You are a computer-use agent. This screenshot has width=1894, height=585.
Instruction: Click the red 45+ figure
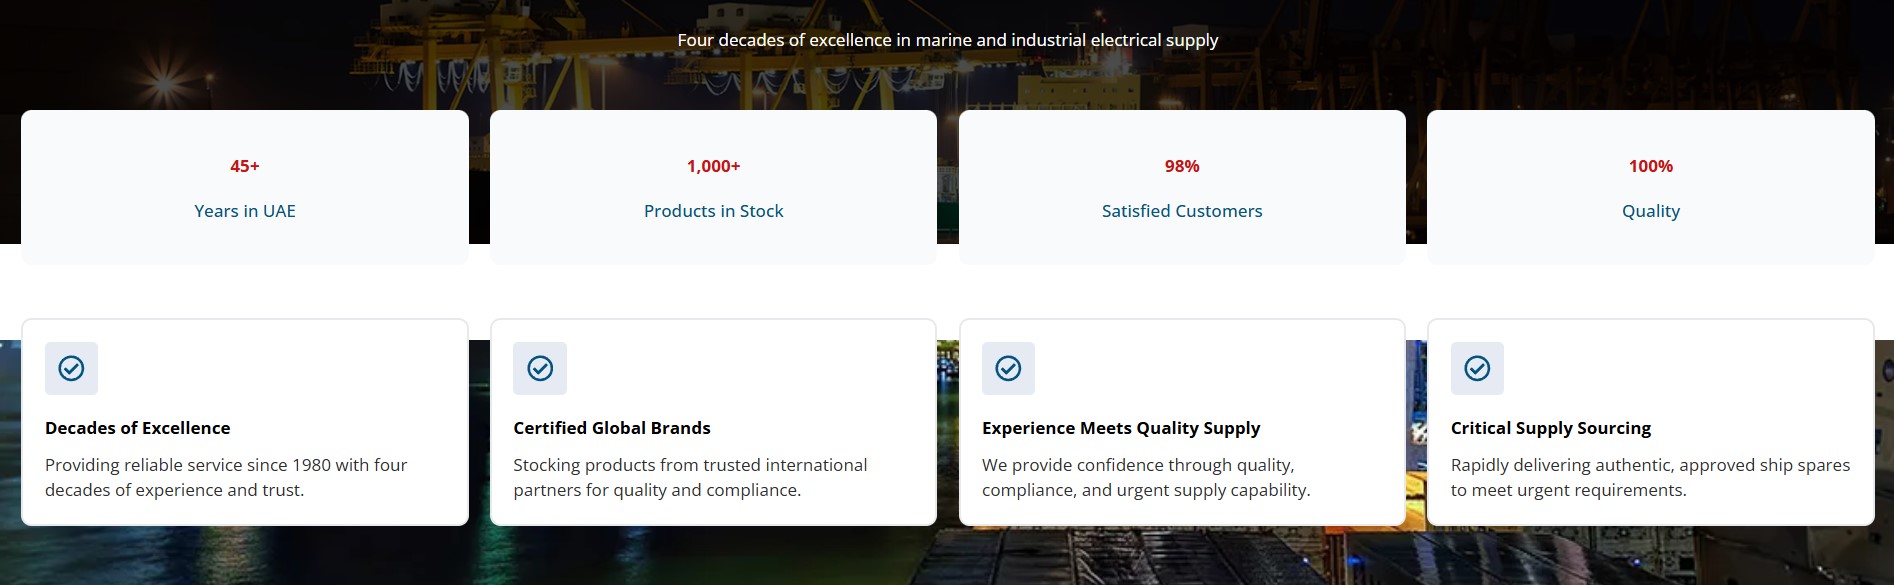point(245,166)
